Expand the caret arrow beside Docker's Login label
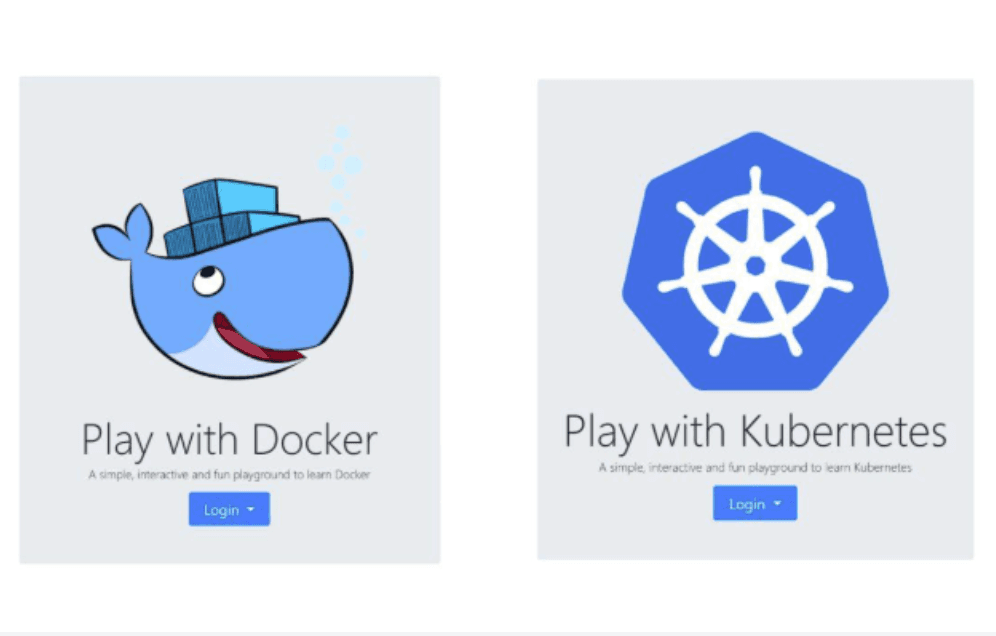This screenshot has height=636, width=996. (x=250, y=509)
